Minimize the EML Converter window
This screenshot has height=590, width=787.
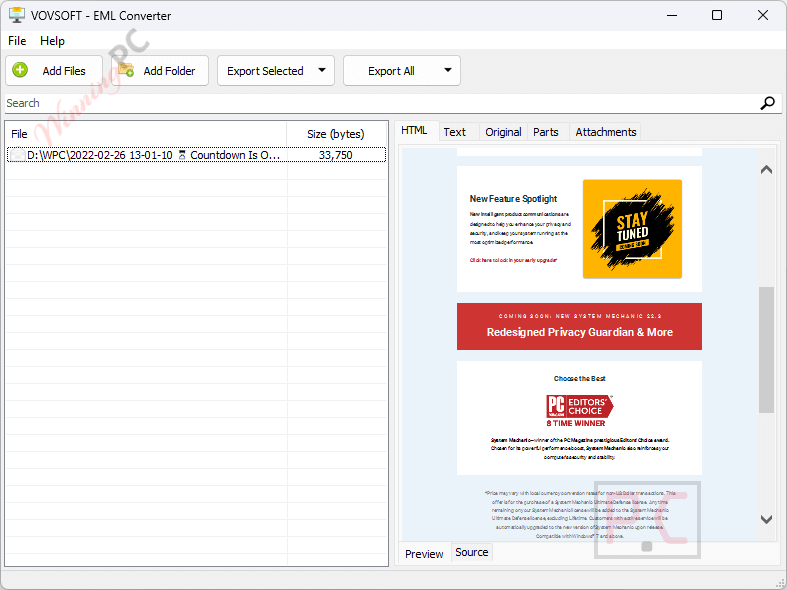tap(672, 16)
